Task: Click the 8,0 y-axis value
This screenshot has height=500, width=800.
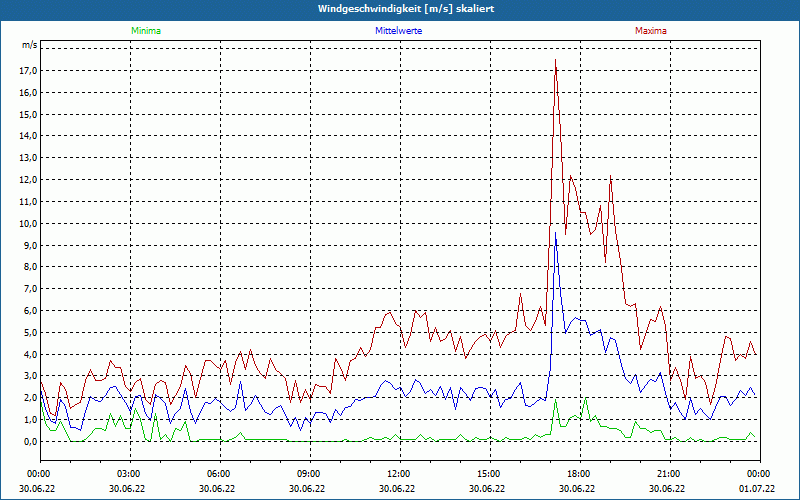Action: (31, 267)
